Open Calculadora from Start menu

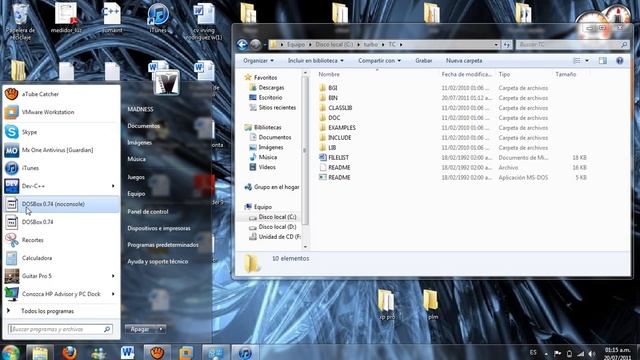(61, 258)
